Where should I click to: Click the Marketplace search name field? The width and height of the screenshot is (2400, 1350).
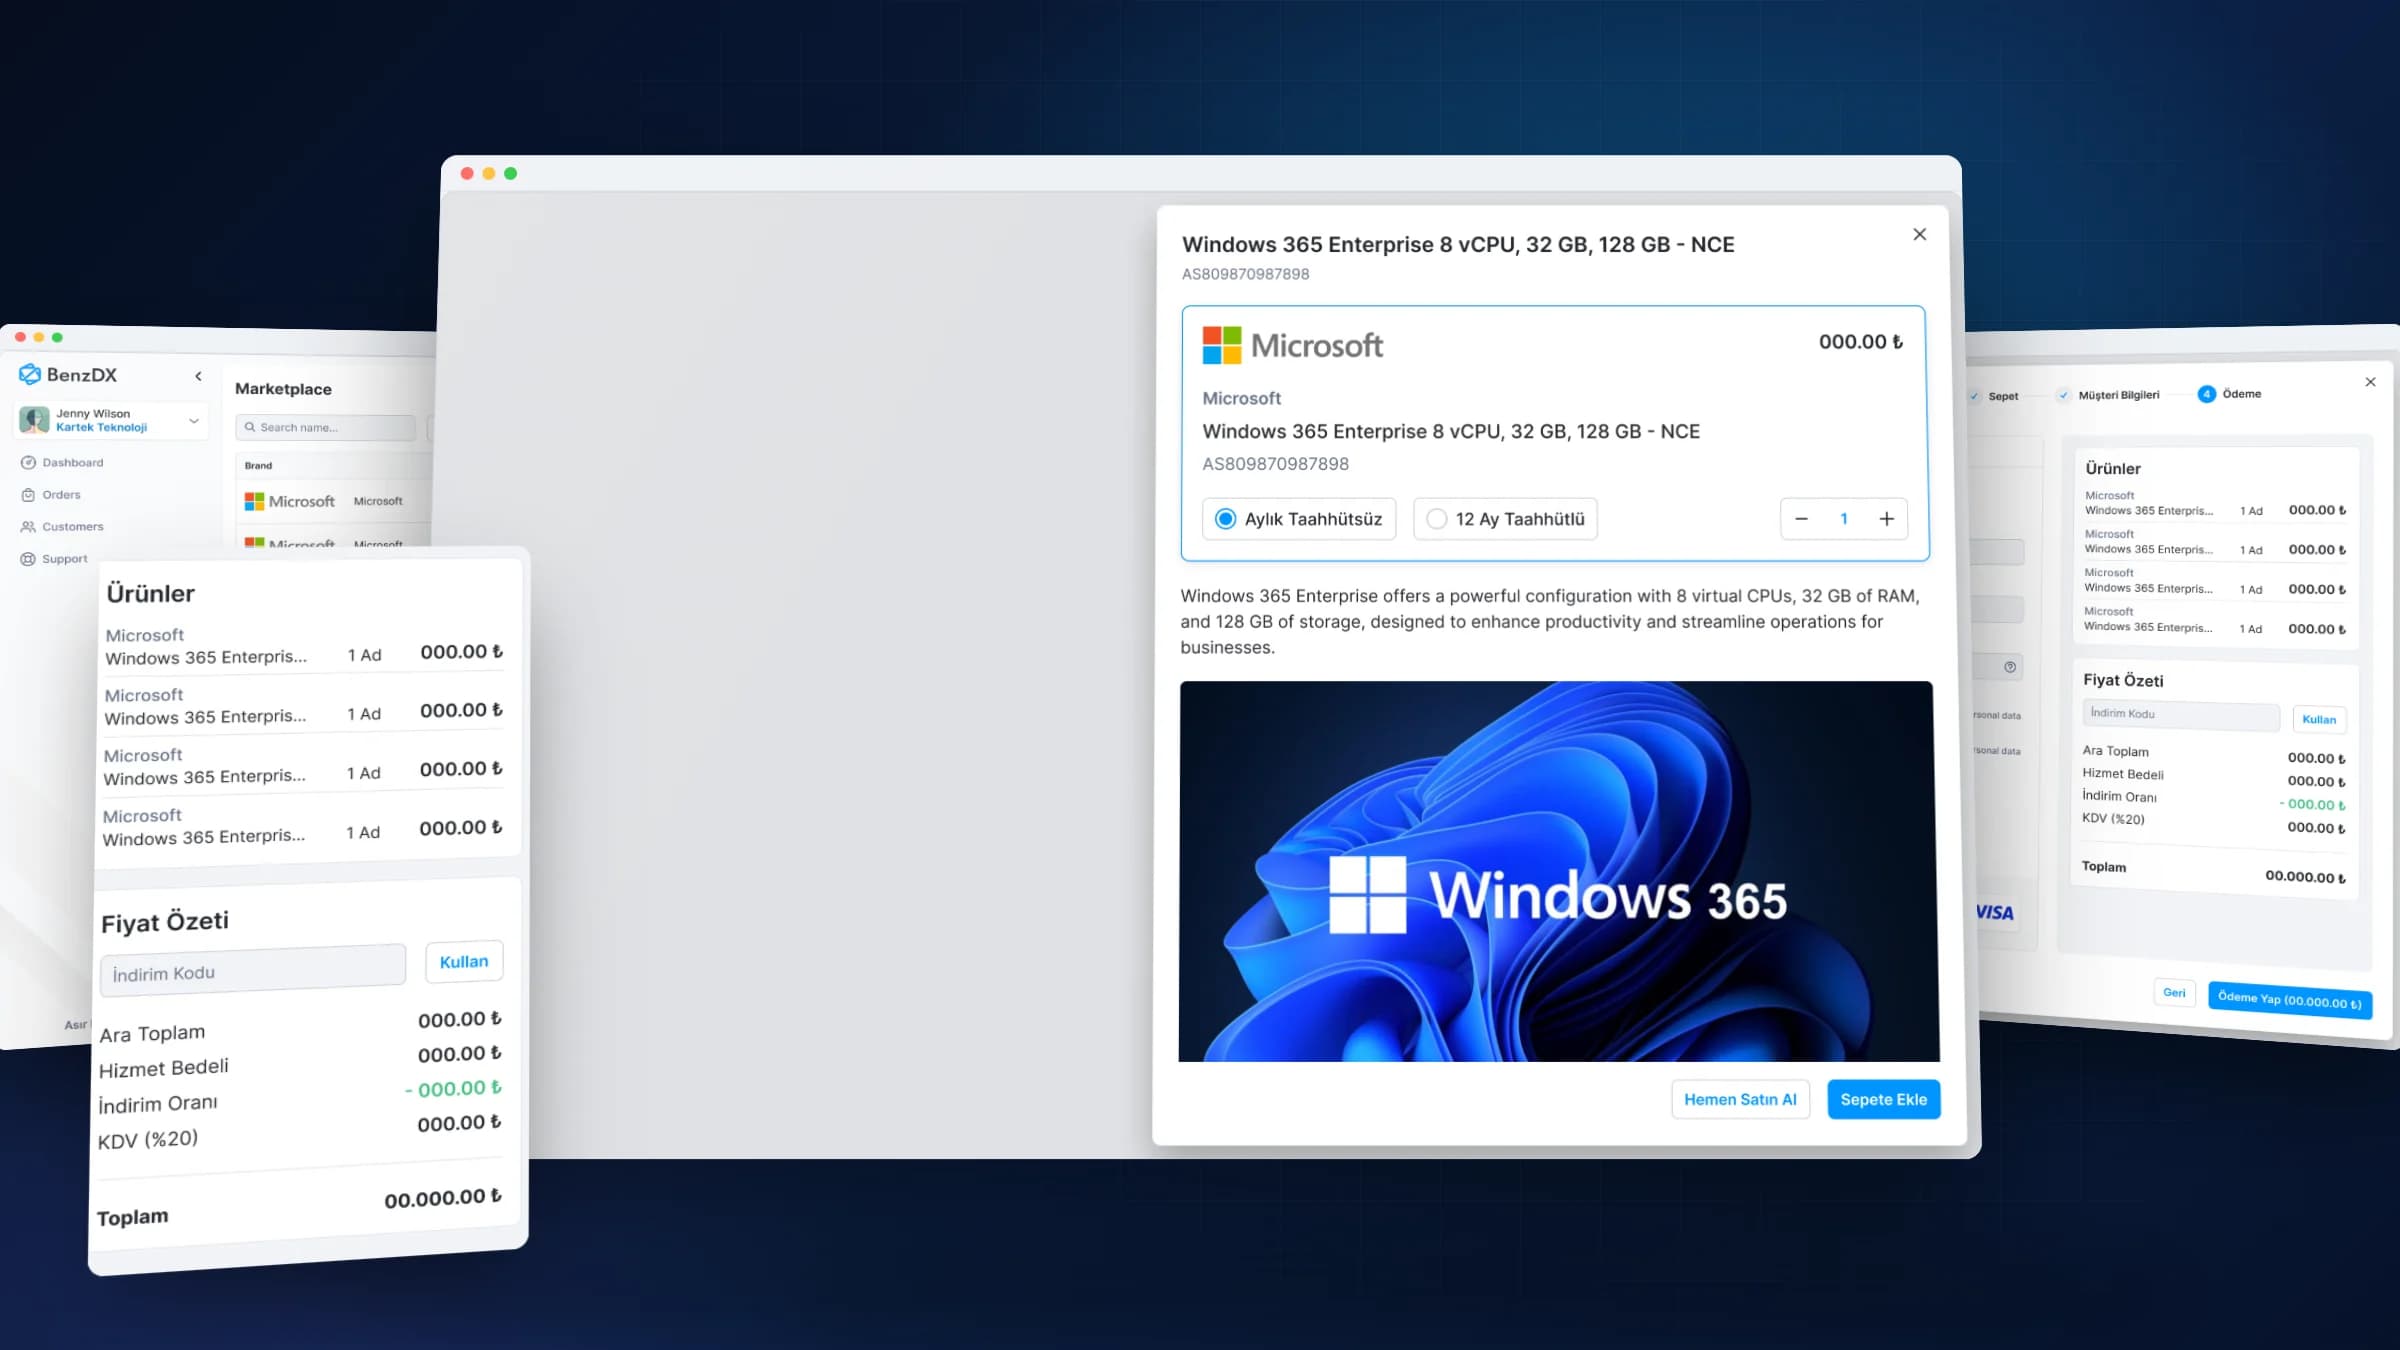[x=325, y=427]
